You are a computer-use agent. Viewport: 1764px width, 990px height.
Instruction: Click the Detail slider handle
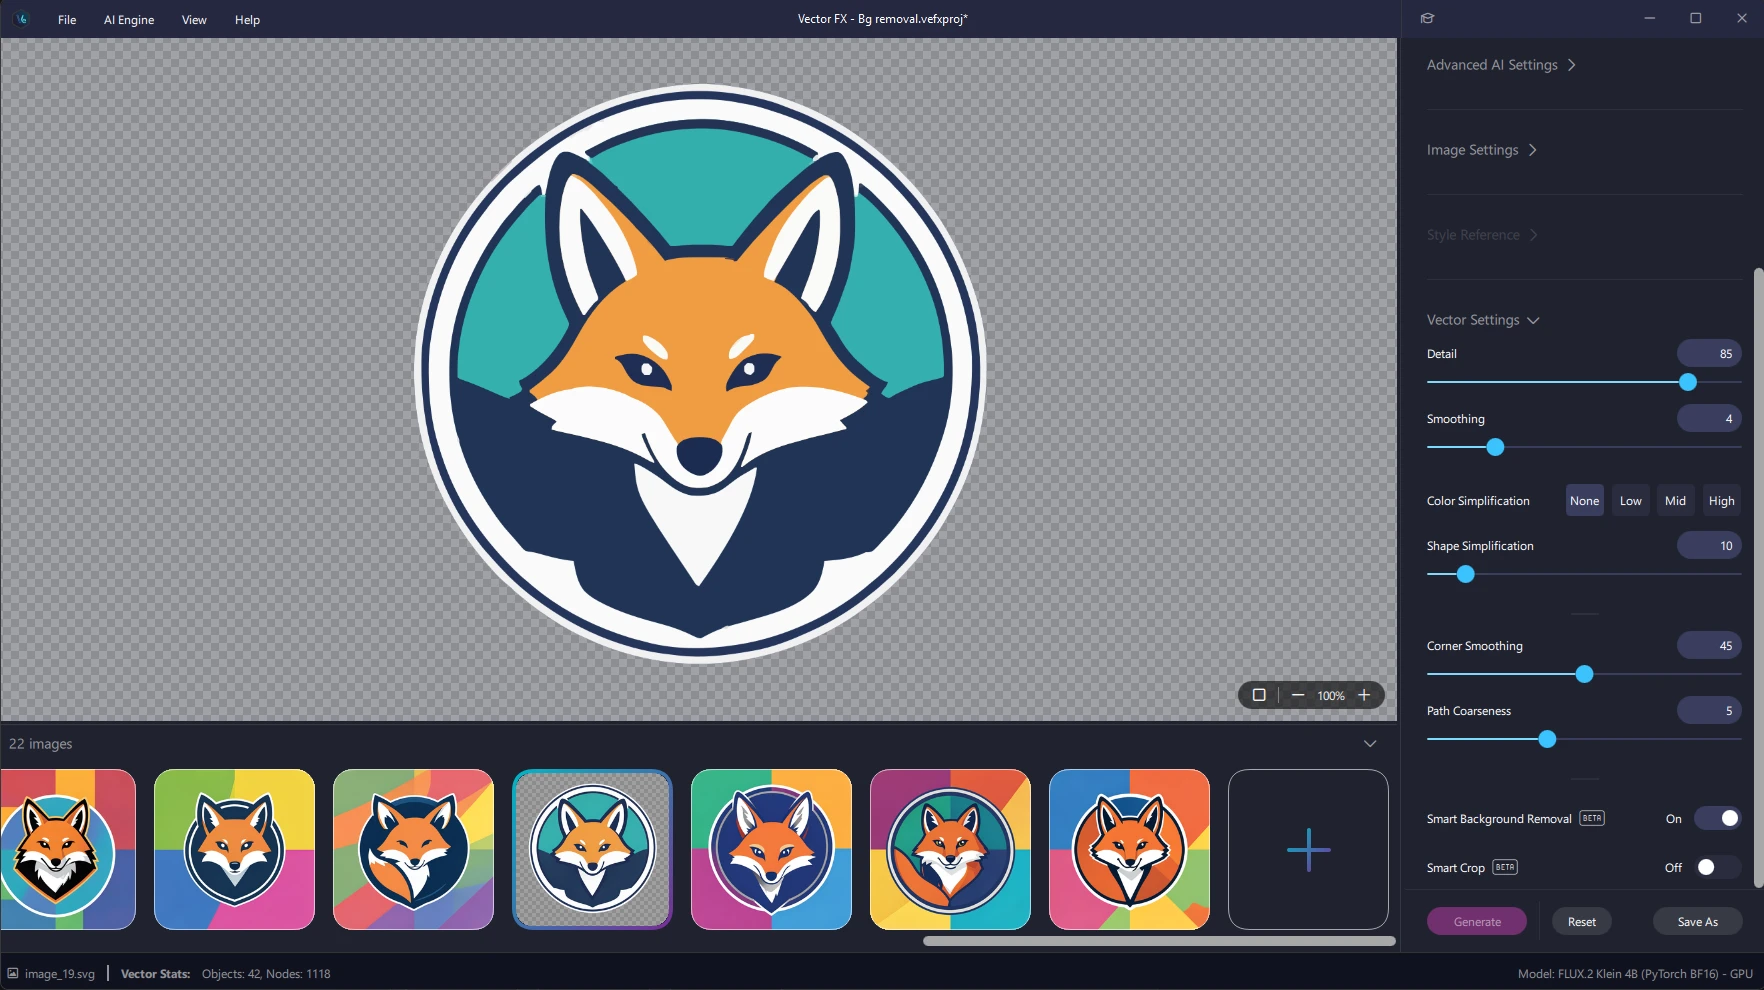coord(1688,382)
